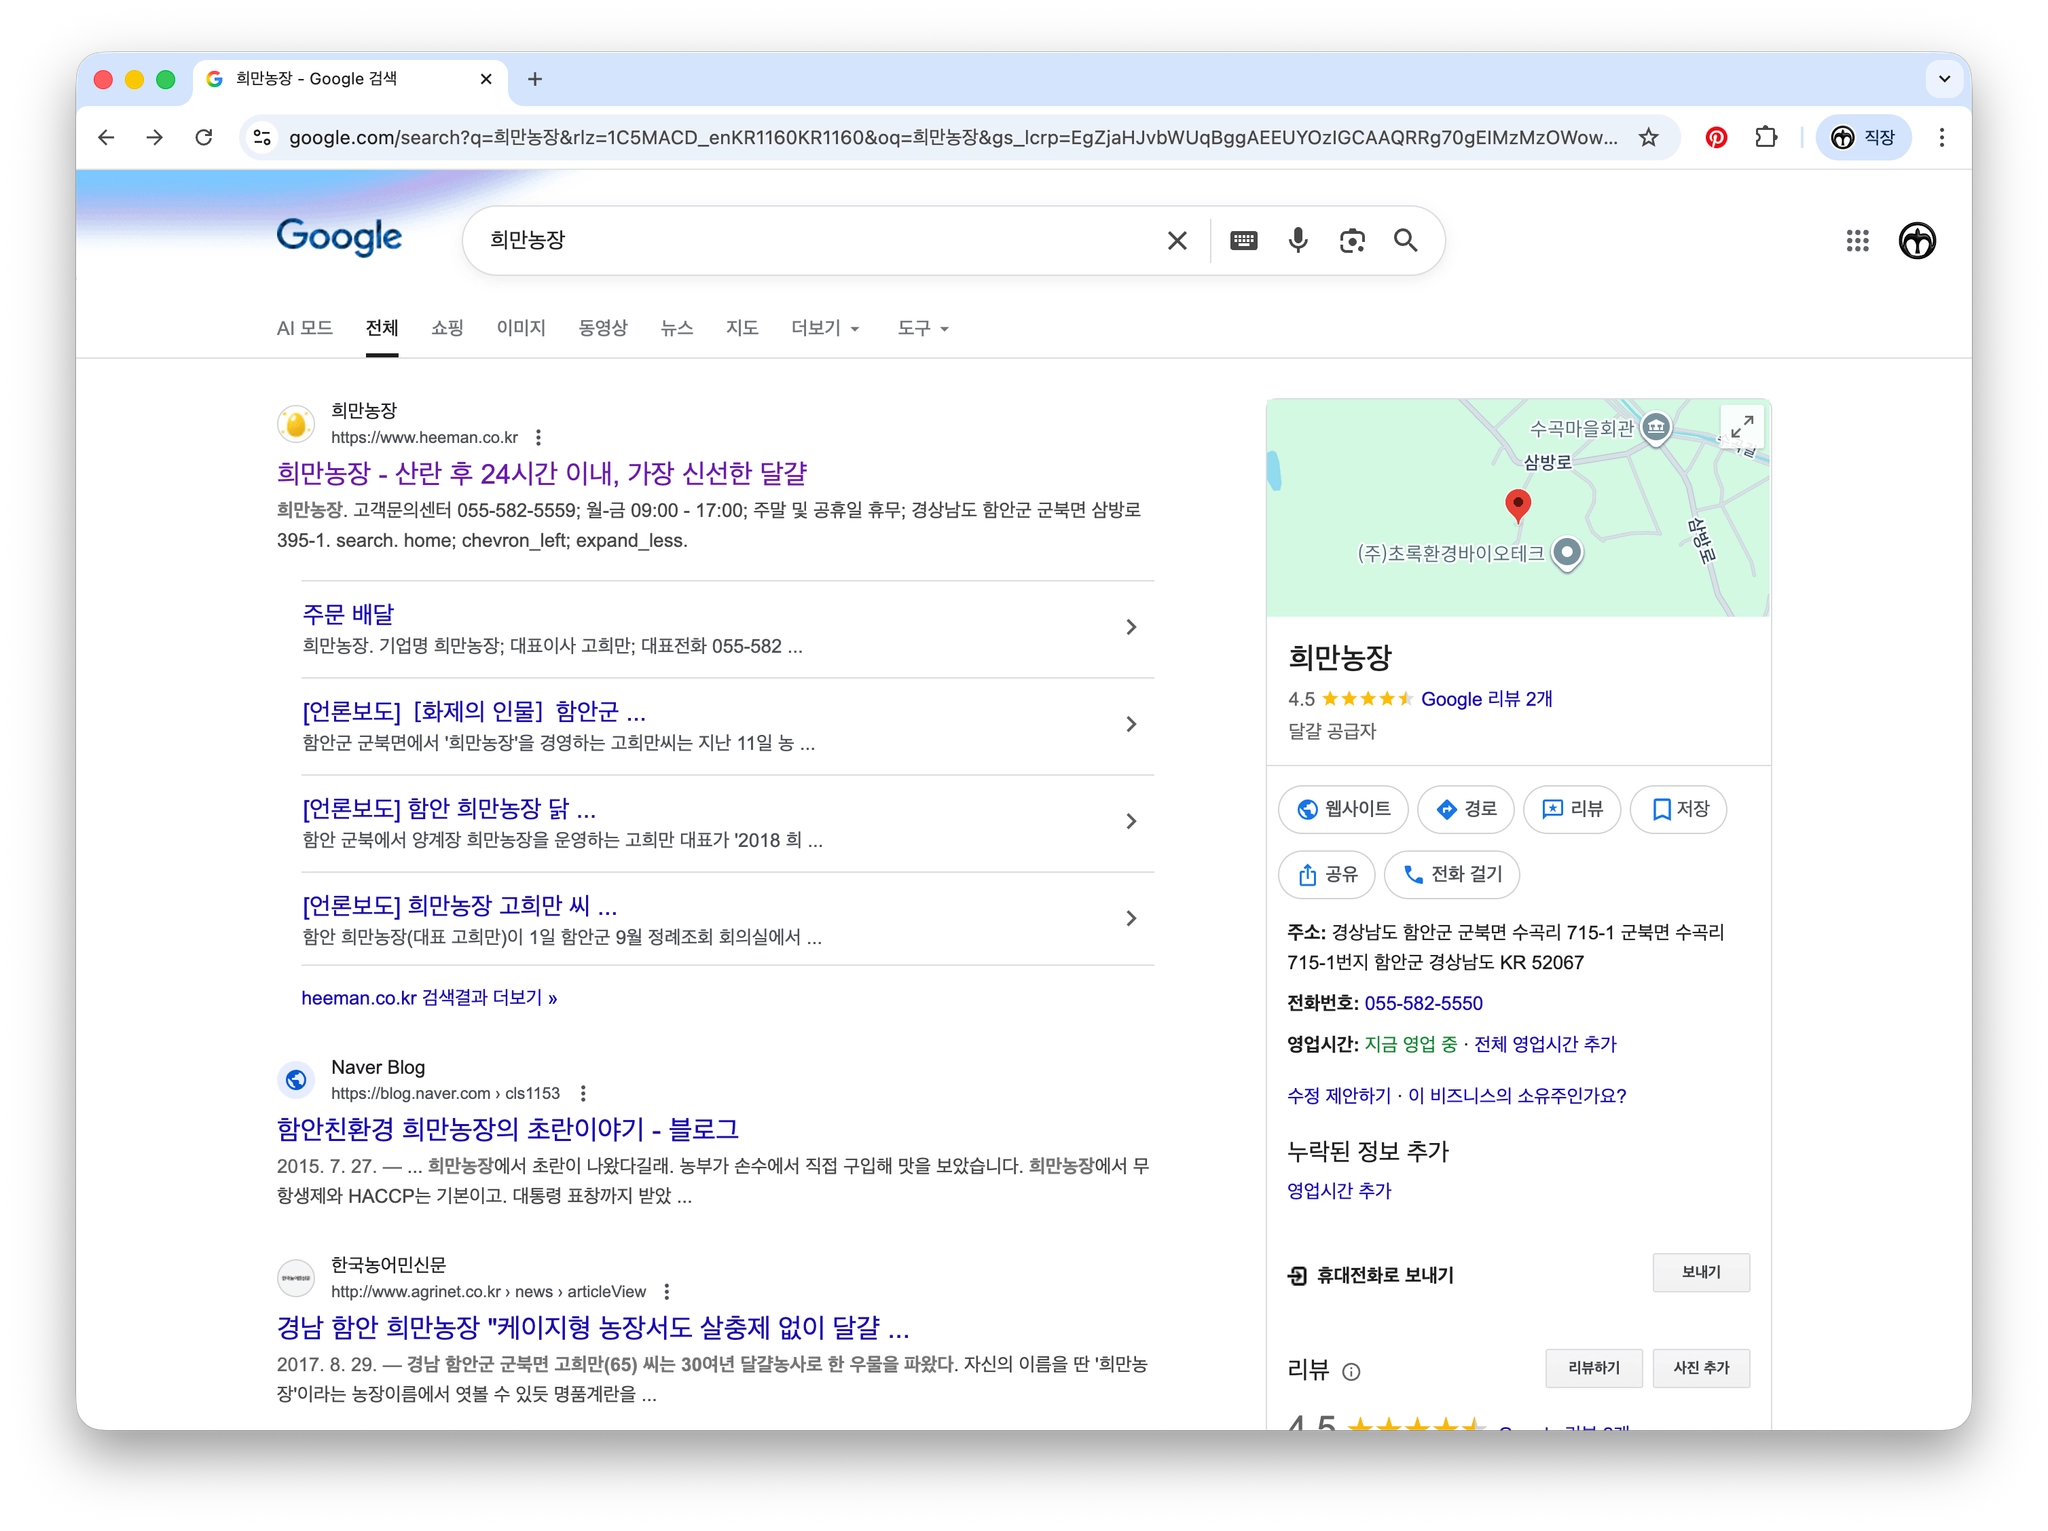Viewport: 2048px width, 1531px height.
Task: Expand the 주문 배달 sitelink arrow
Action: (x=1131, y=627)
